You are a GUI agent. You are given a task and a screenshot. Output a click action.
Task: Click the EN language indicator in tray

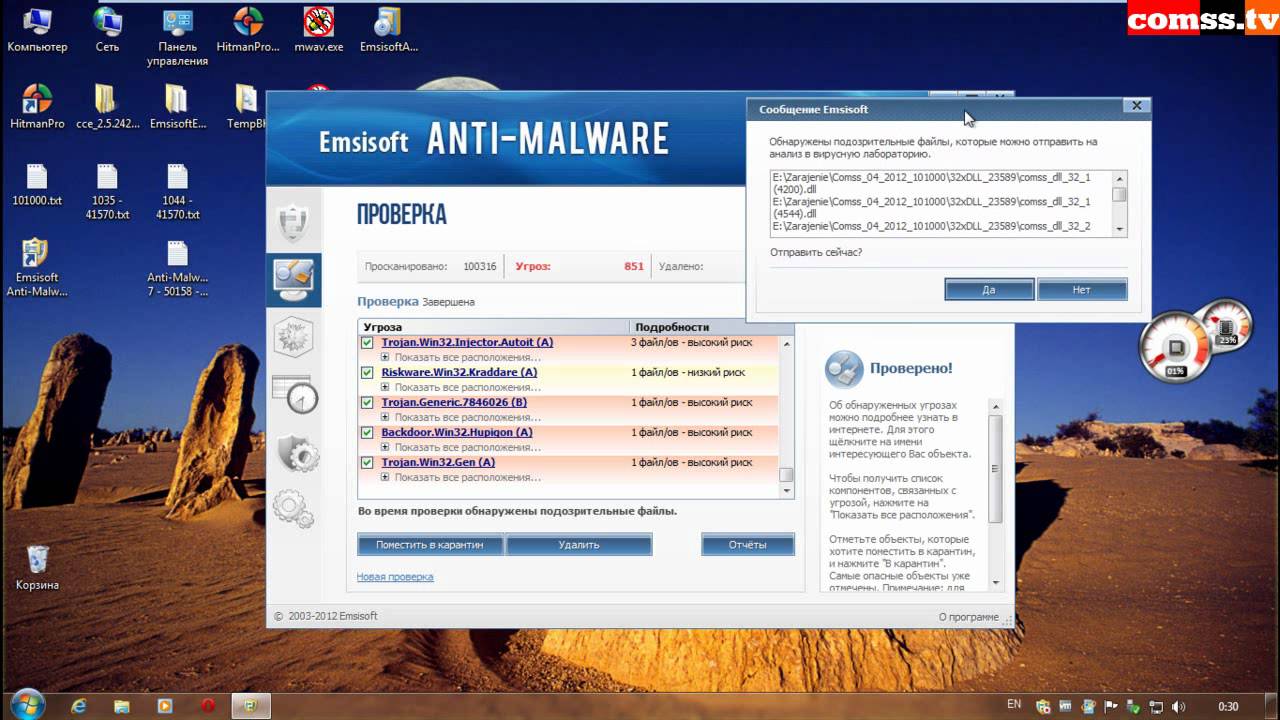pos(1014,704)
